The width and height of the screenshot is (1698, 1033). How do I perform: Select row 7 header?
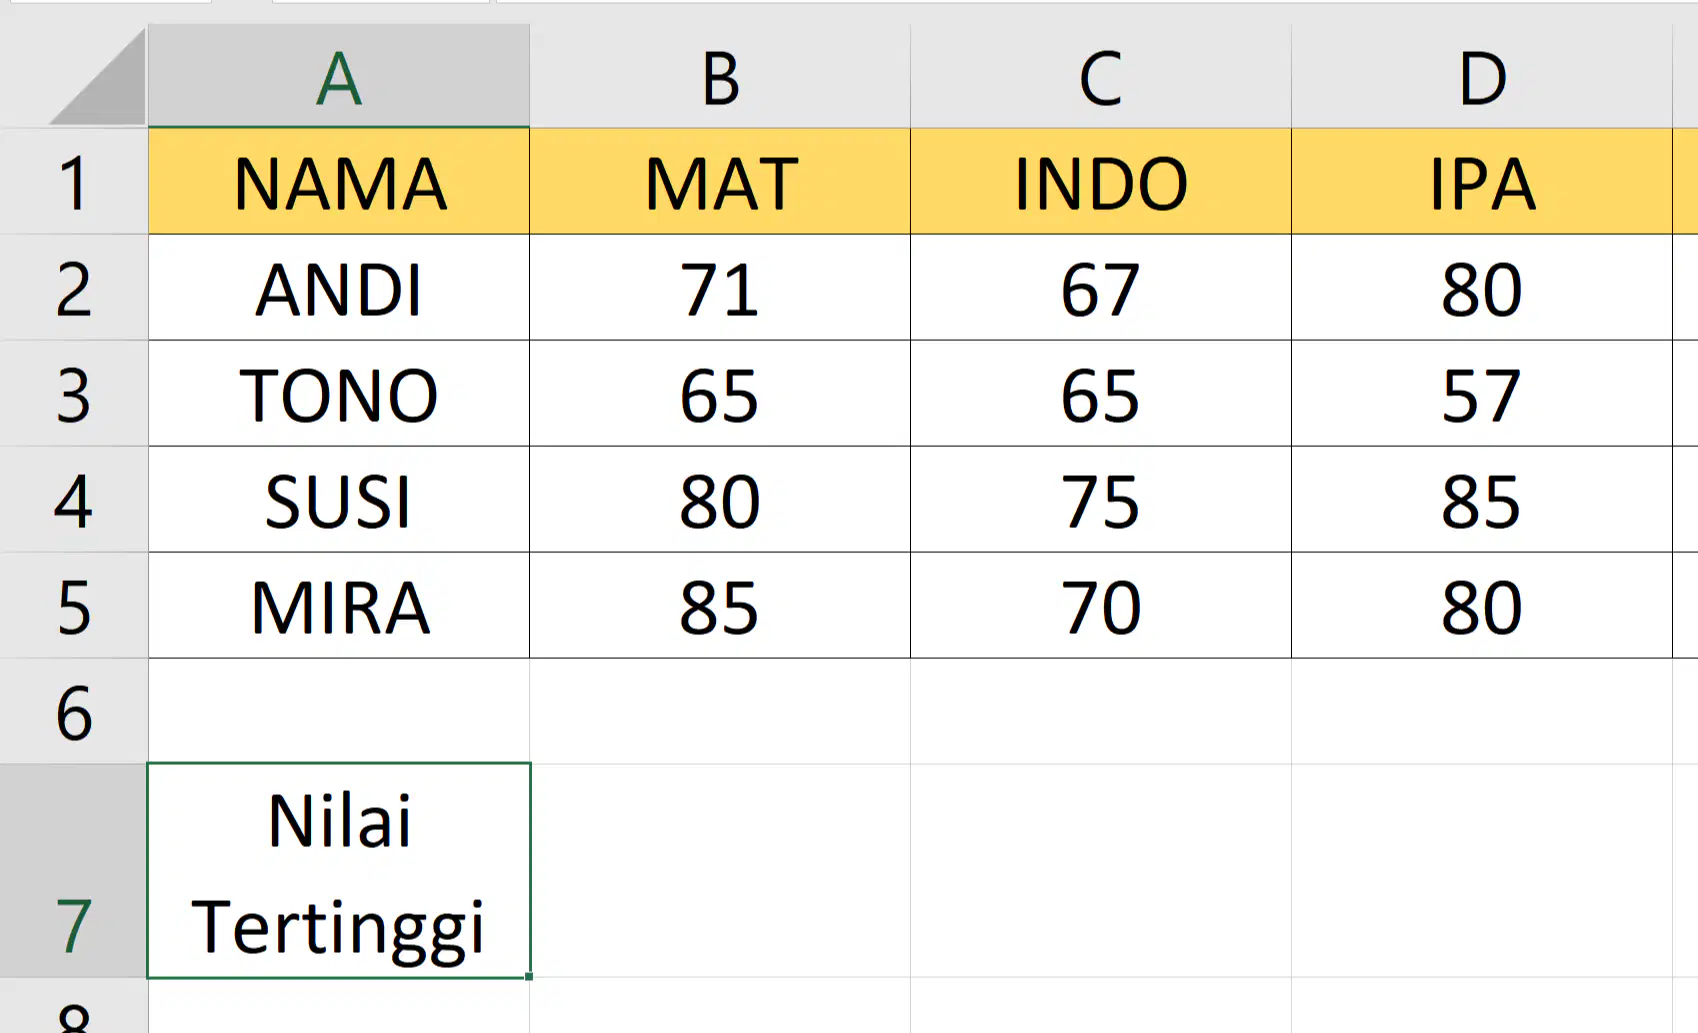(x=73, y=871)
